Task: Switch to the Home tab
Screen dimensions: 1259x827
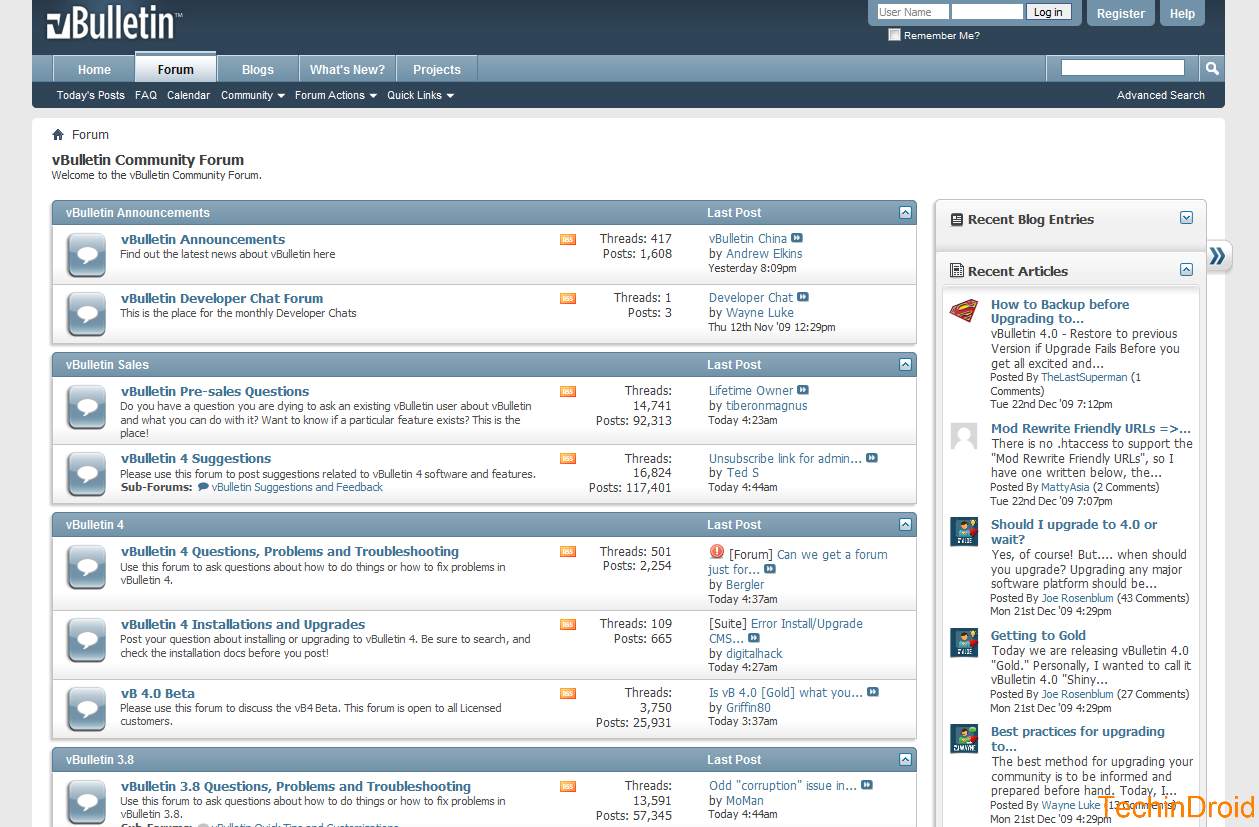Action: 94,69
